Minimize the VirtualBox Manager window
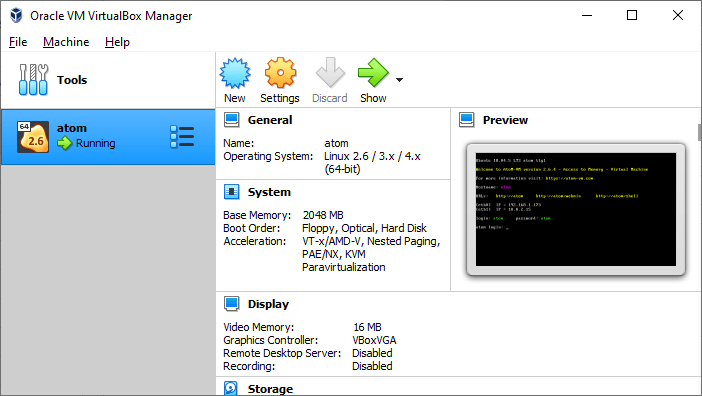702x396 pixels. tap(587, 15)
